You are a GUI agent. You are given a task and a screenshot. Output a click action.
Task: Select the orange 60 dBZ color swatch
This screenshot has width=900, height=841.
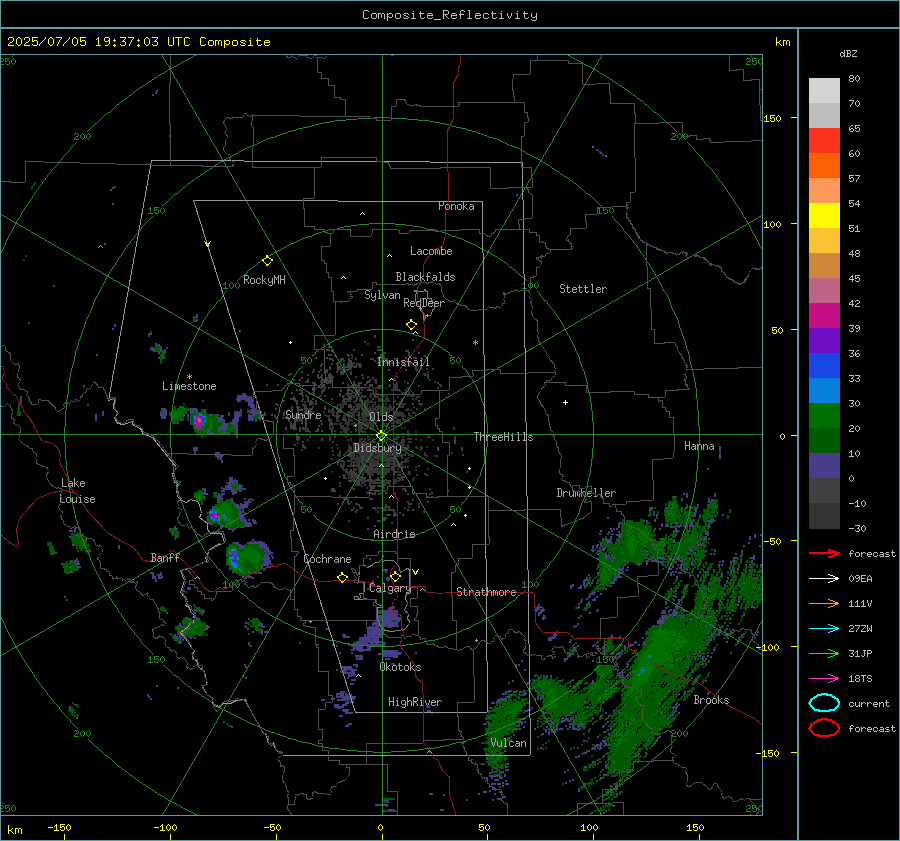click(824, 165)
